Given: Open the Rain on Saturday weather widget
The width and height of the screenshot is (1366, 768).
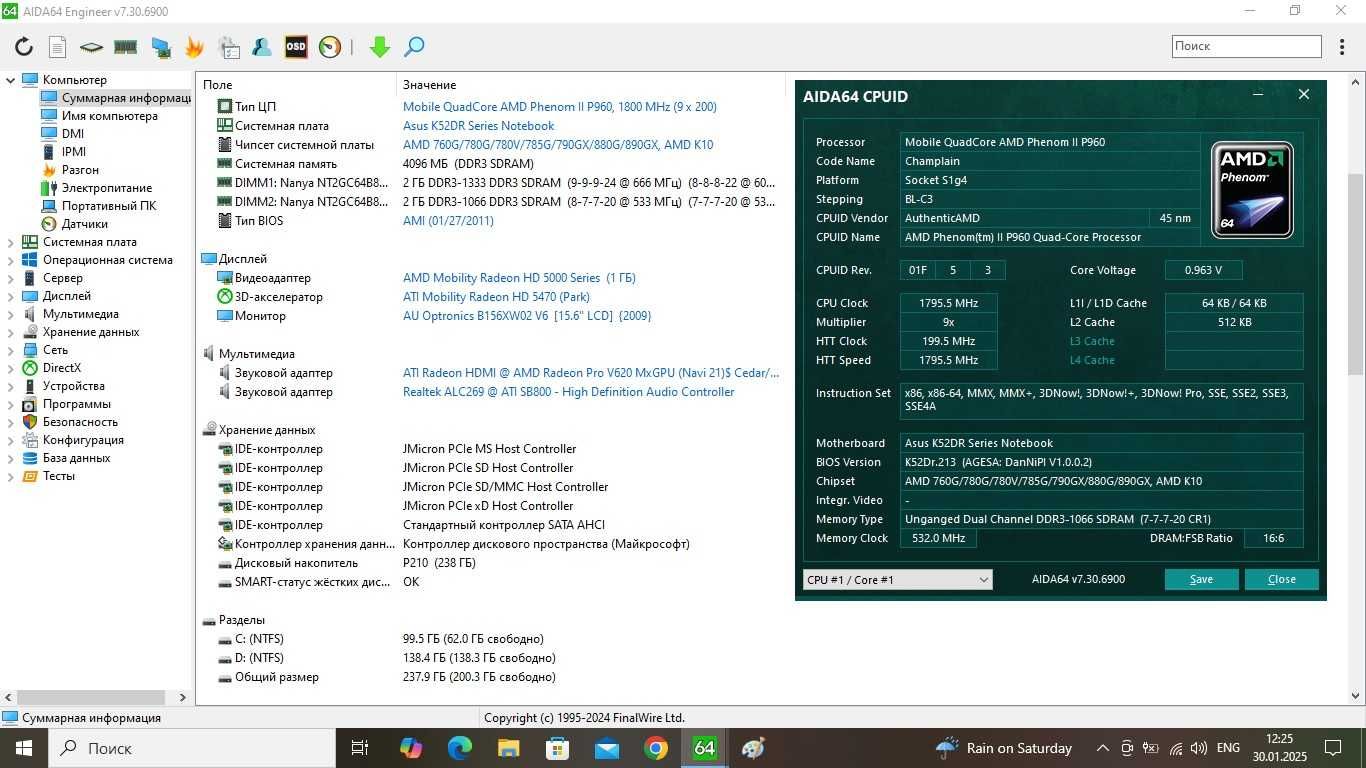Looking at the screenshot, I should point(1003,748).
